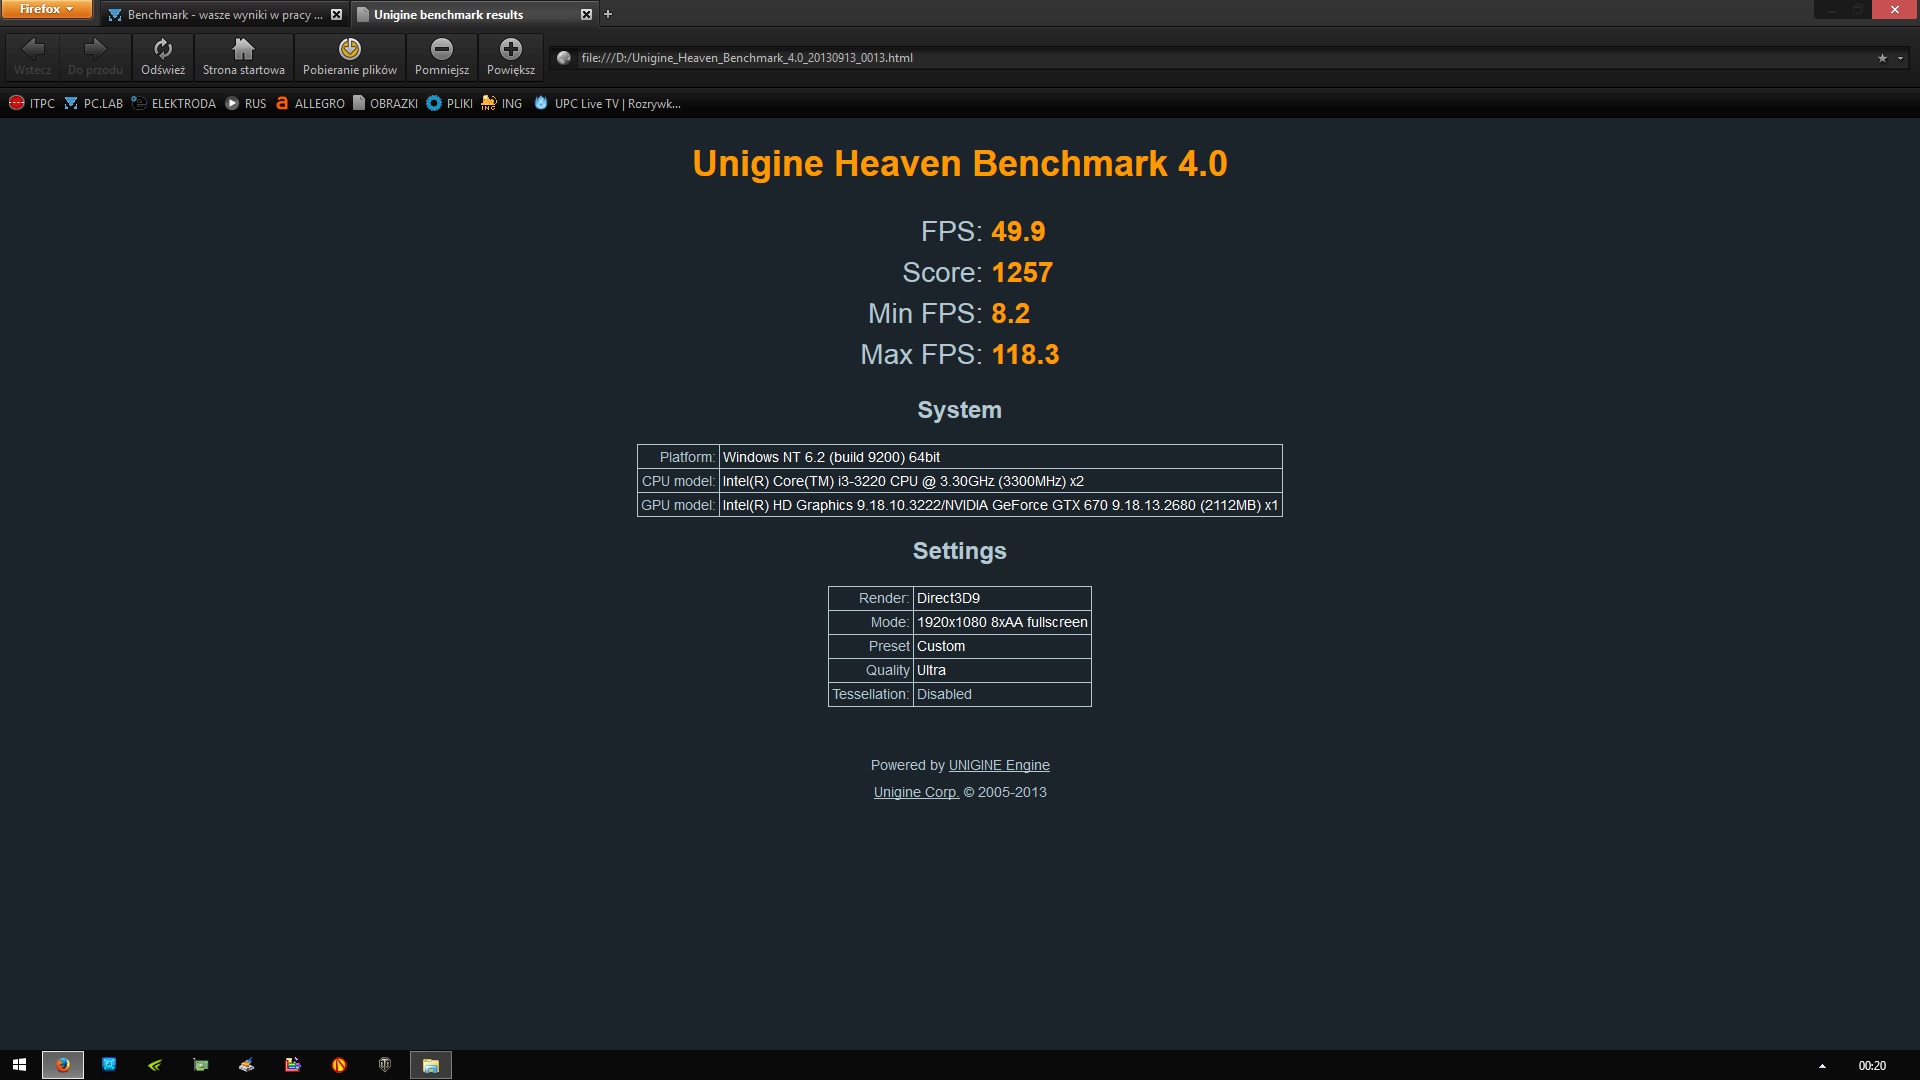
Task: Show hidden system tray icons
Action: (x=1822, y=1066)
